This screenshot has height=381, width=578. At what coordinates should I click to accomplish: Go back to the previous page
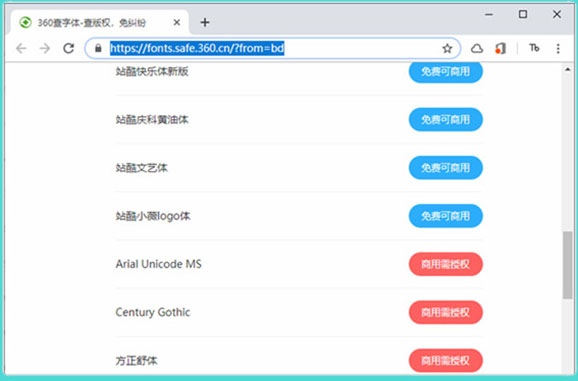click(x=21, y=48)
